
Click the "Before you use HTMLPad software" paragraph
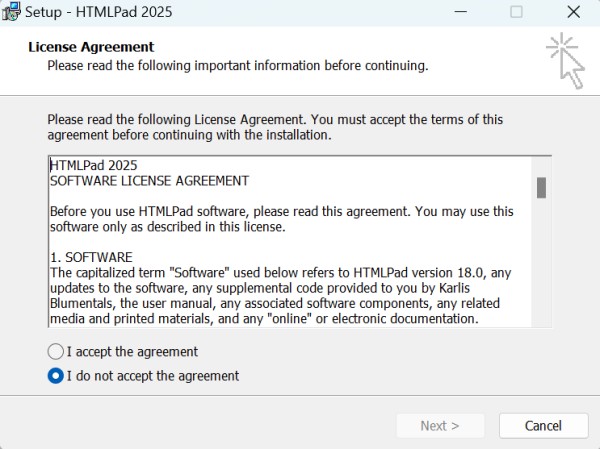click(282, 219)
